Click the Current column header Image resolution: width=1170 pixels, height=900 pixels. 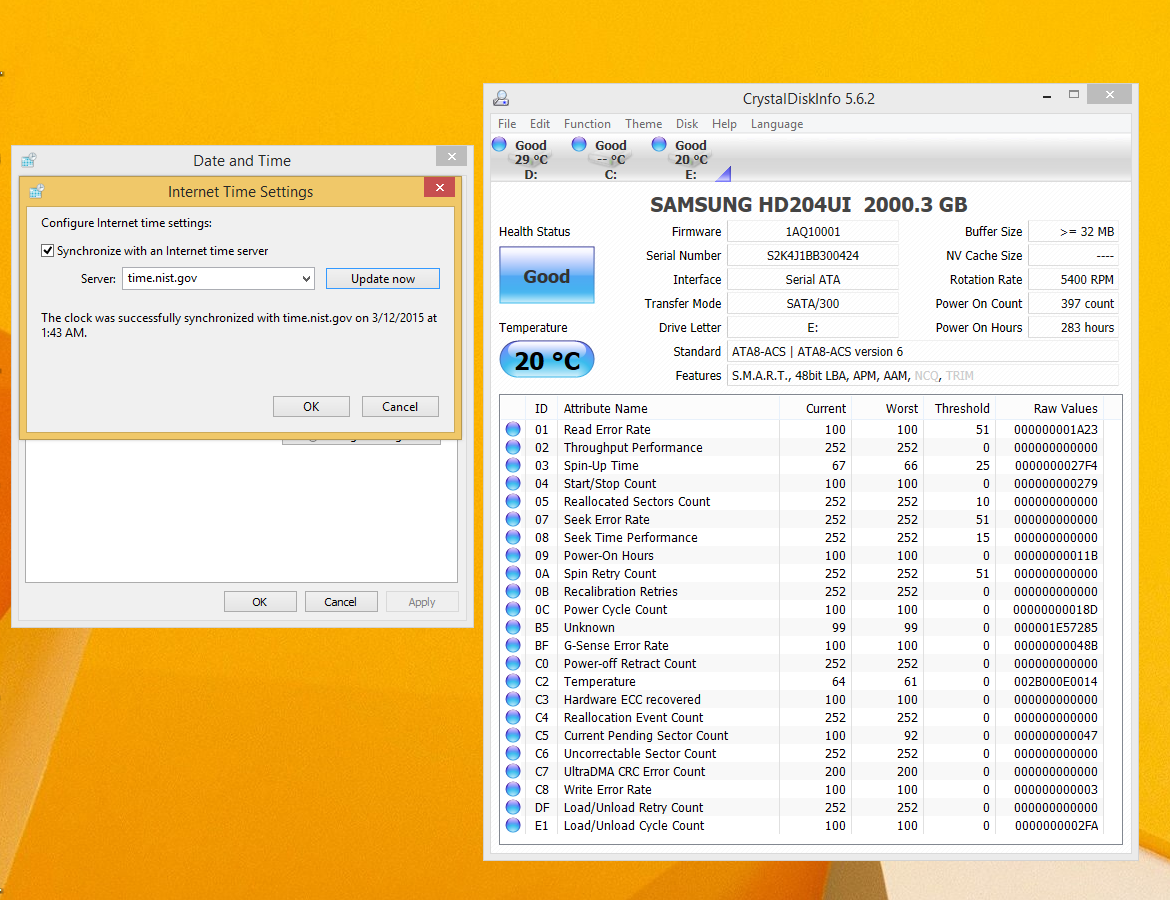point(816,408)
